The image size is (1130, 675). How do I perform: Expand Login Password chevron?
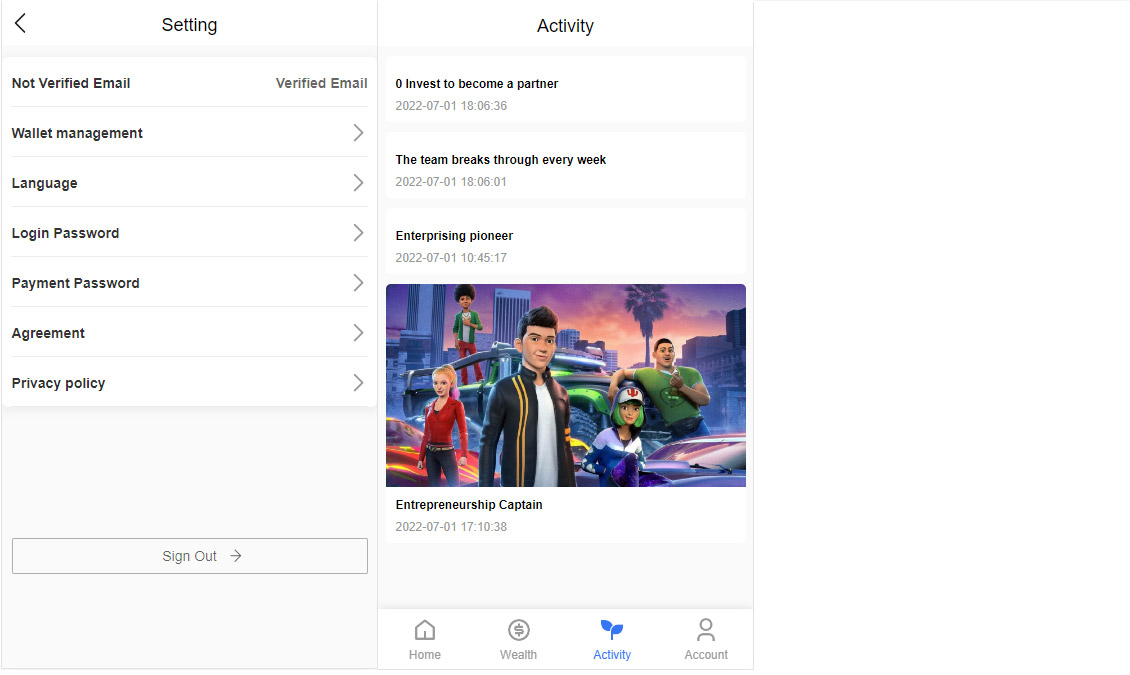[358, 233]
